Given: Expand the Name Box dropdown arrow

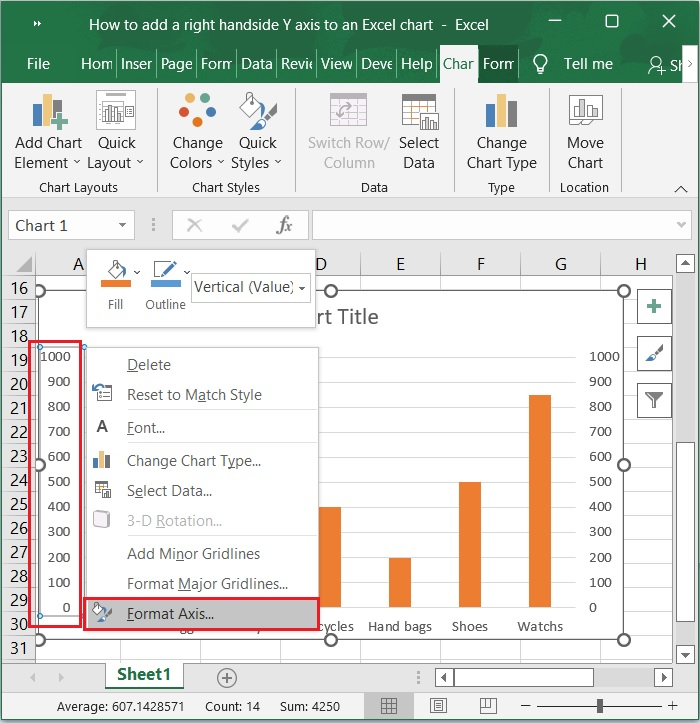Looking at the screenshot, I should [122, 225].
